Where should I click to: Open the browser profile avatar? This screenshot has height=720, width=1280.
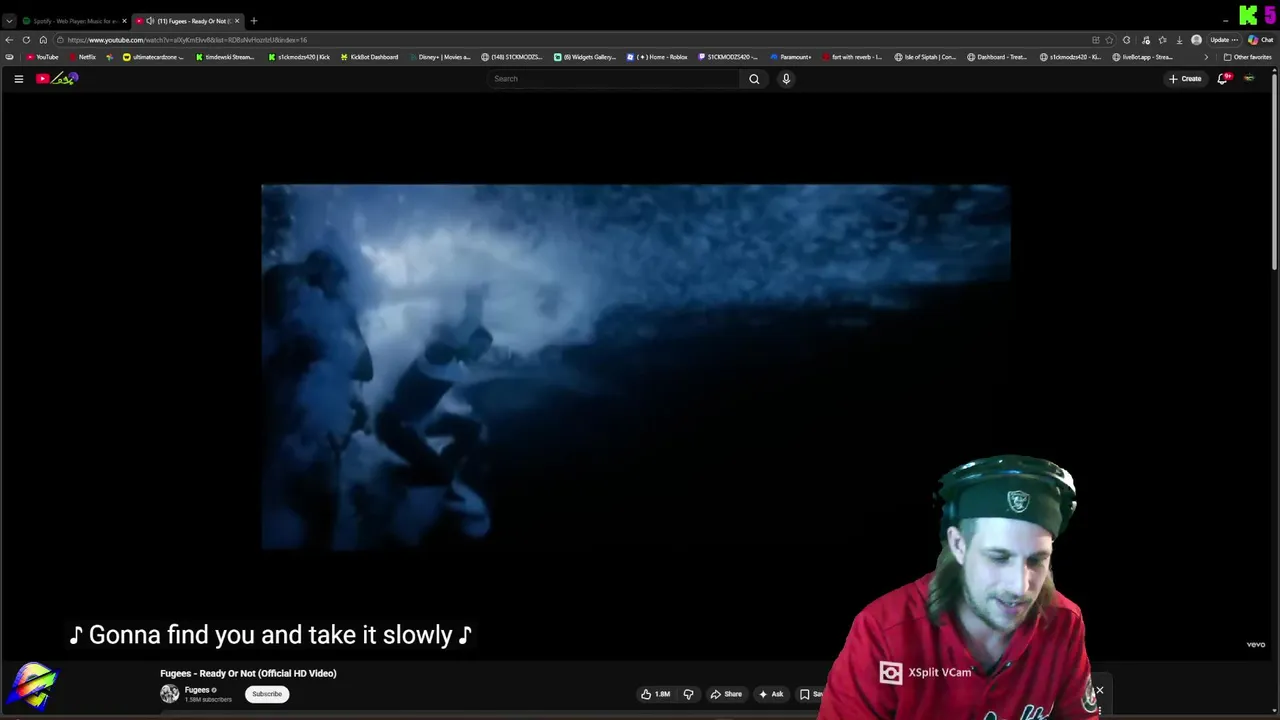click(x=1196, y=40)
